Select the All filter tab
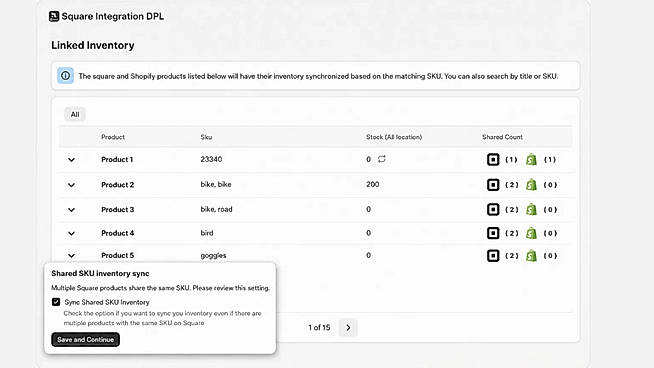Screen dimensions: 654x368 coord(75,114)
